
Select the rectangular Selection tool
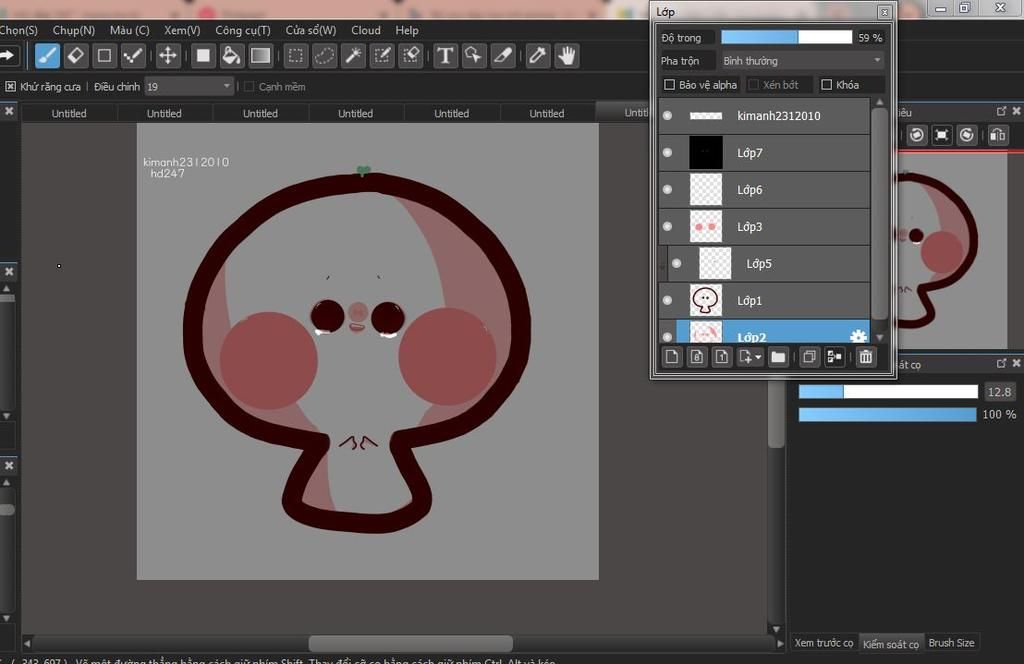[295, 56]
